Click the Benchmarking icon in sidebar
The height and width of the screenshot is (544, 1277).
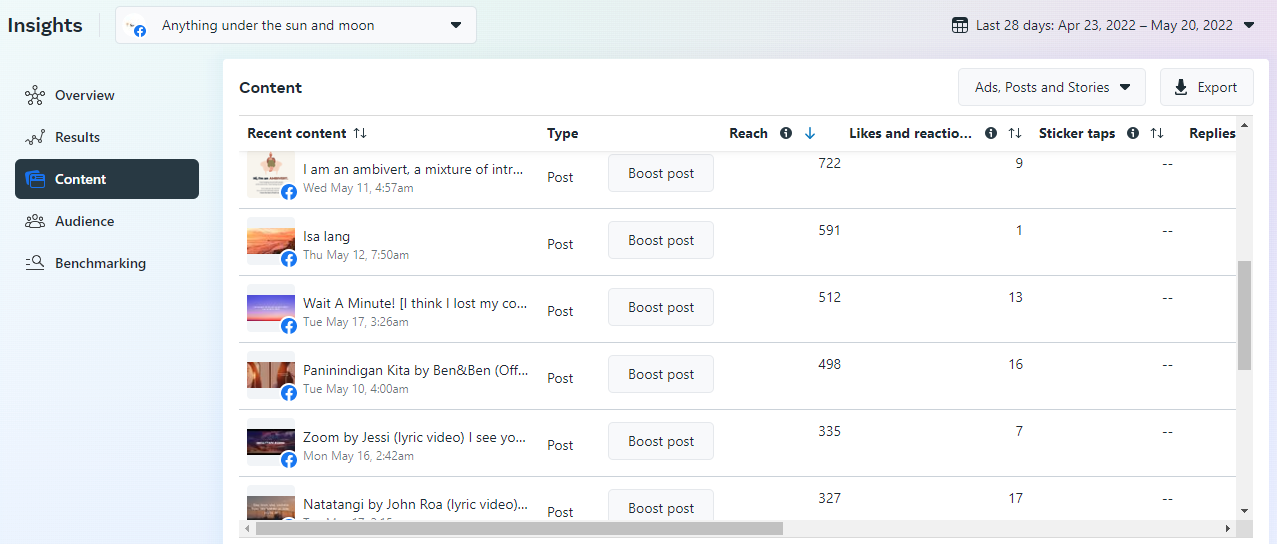click(36, 264)
